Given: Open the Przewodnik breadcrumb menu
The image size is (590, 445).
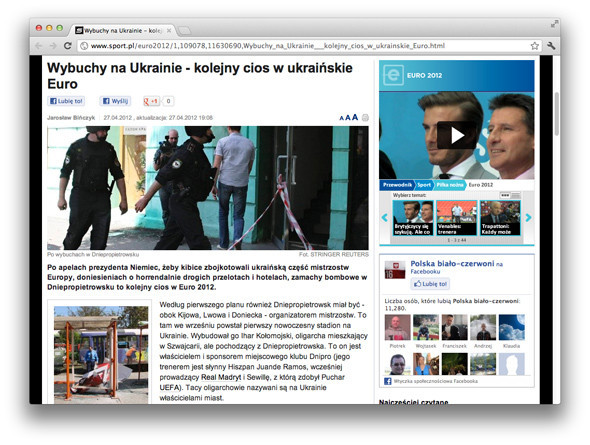Looking at the screenshot, I should click(397, 185).
